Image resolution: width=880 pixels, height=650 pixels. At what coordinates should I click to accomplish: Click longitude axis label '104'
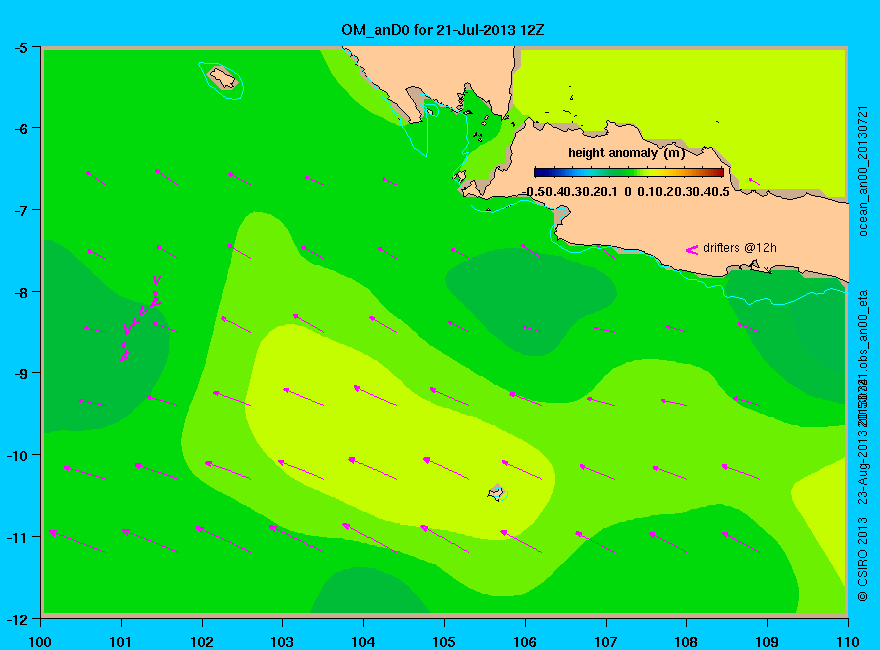363,642
